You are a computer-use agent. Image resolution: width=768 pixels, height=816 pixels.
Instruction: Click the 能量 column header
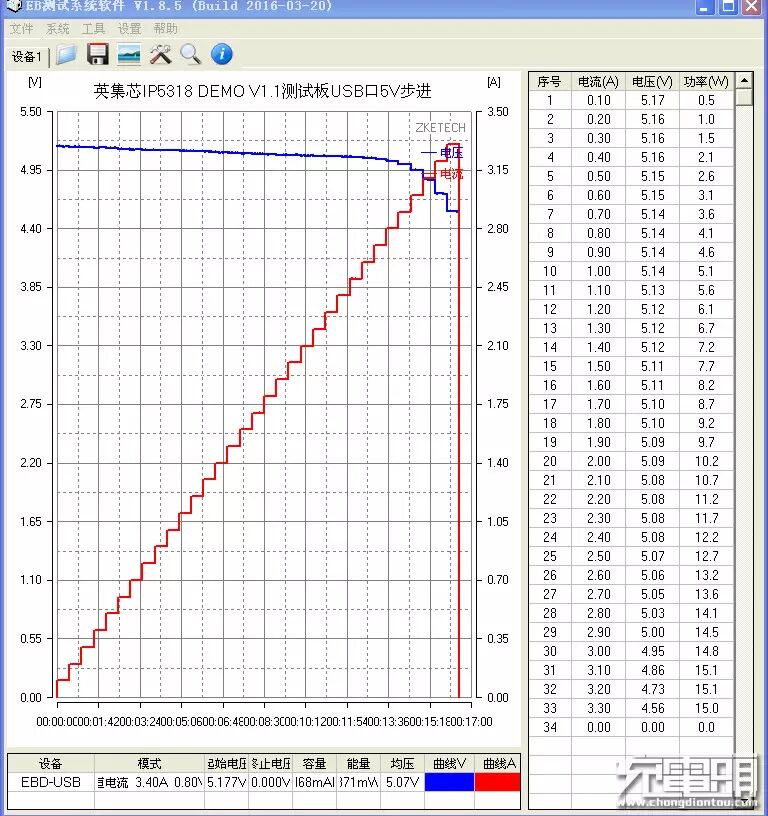click(358, 763)
